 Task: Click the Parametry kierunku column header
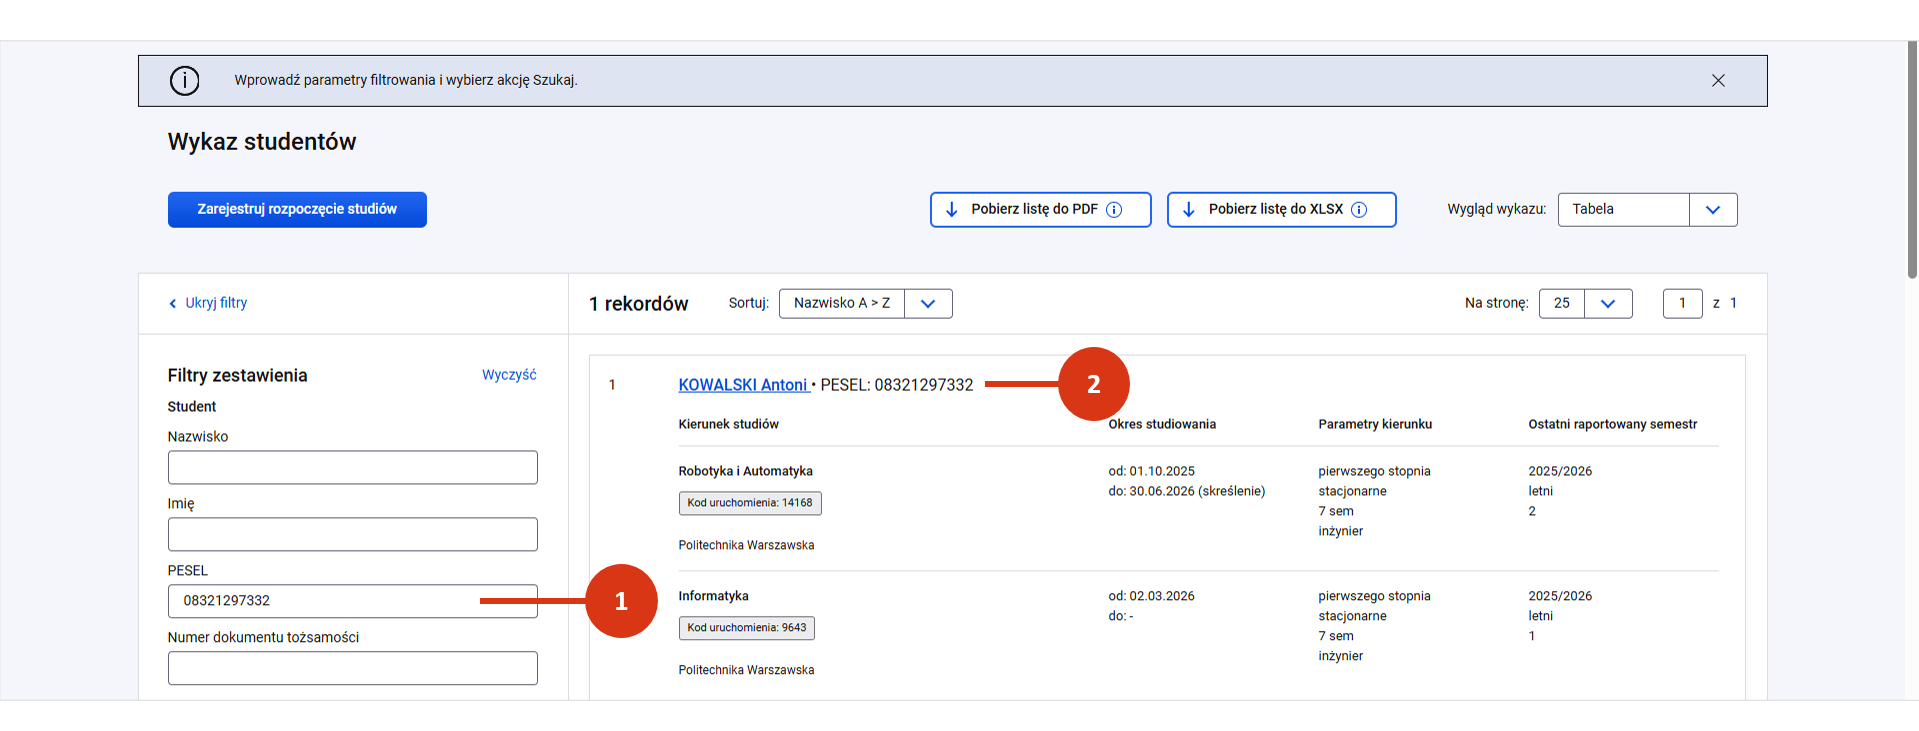pyautogui.click(x=1375, y=424)
